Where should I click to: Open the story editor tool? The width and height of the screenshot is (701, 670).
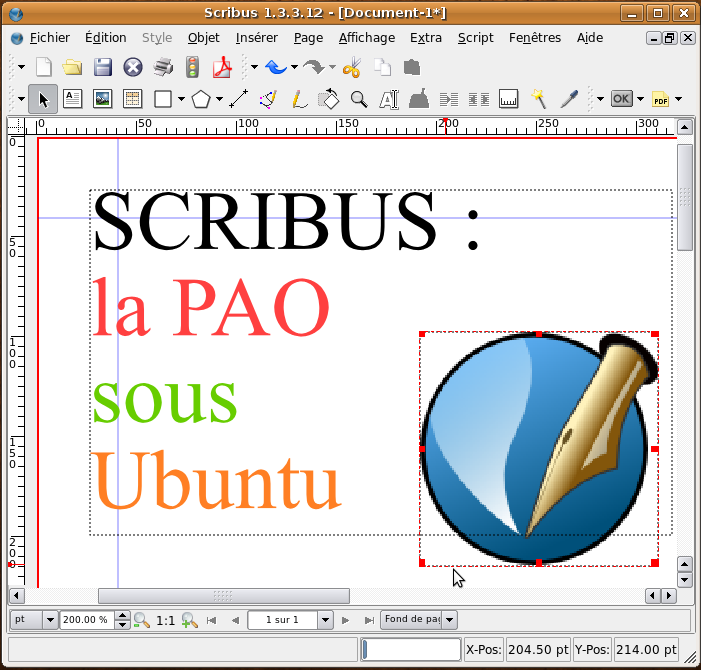(x=419, y=99)
